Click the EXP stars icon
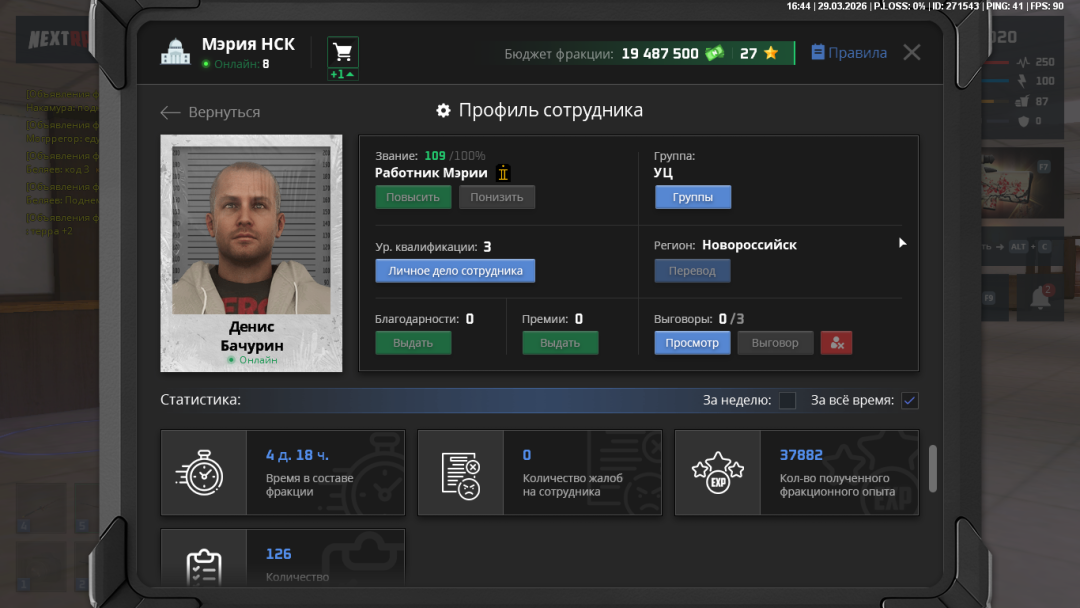This screenshot has width=1080, height=608. point(717,473)
